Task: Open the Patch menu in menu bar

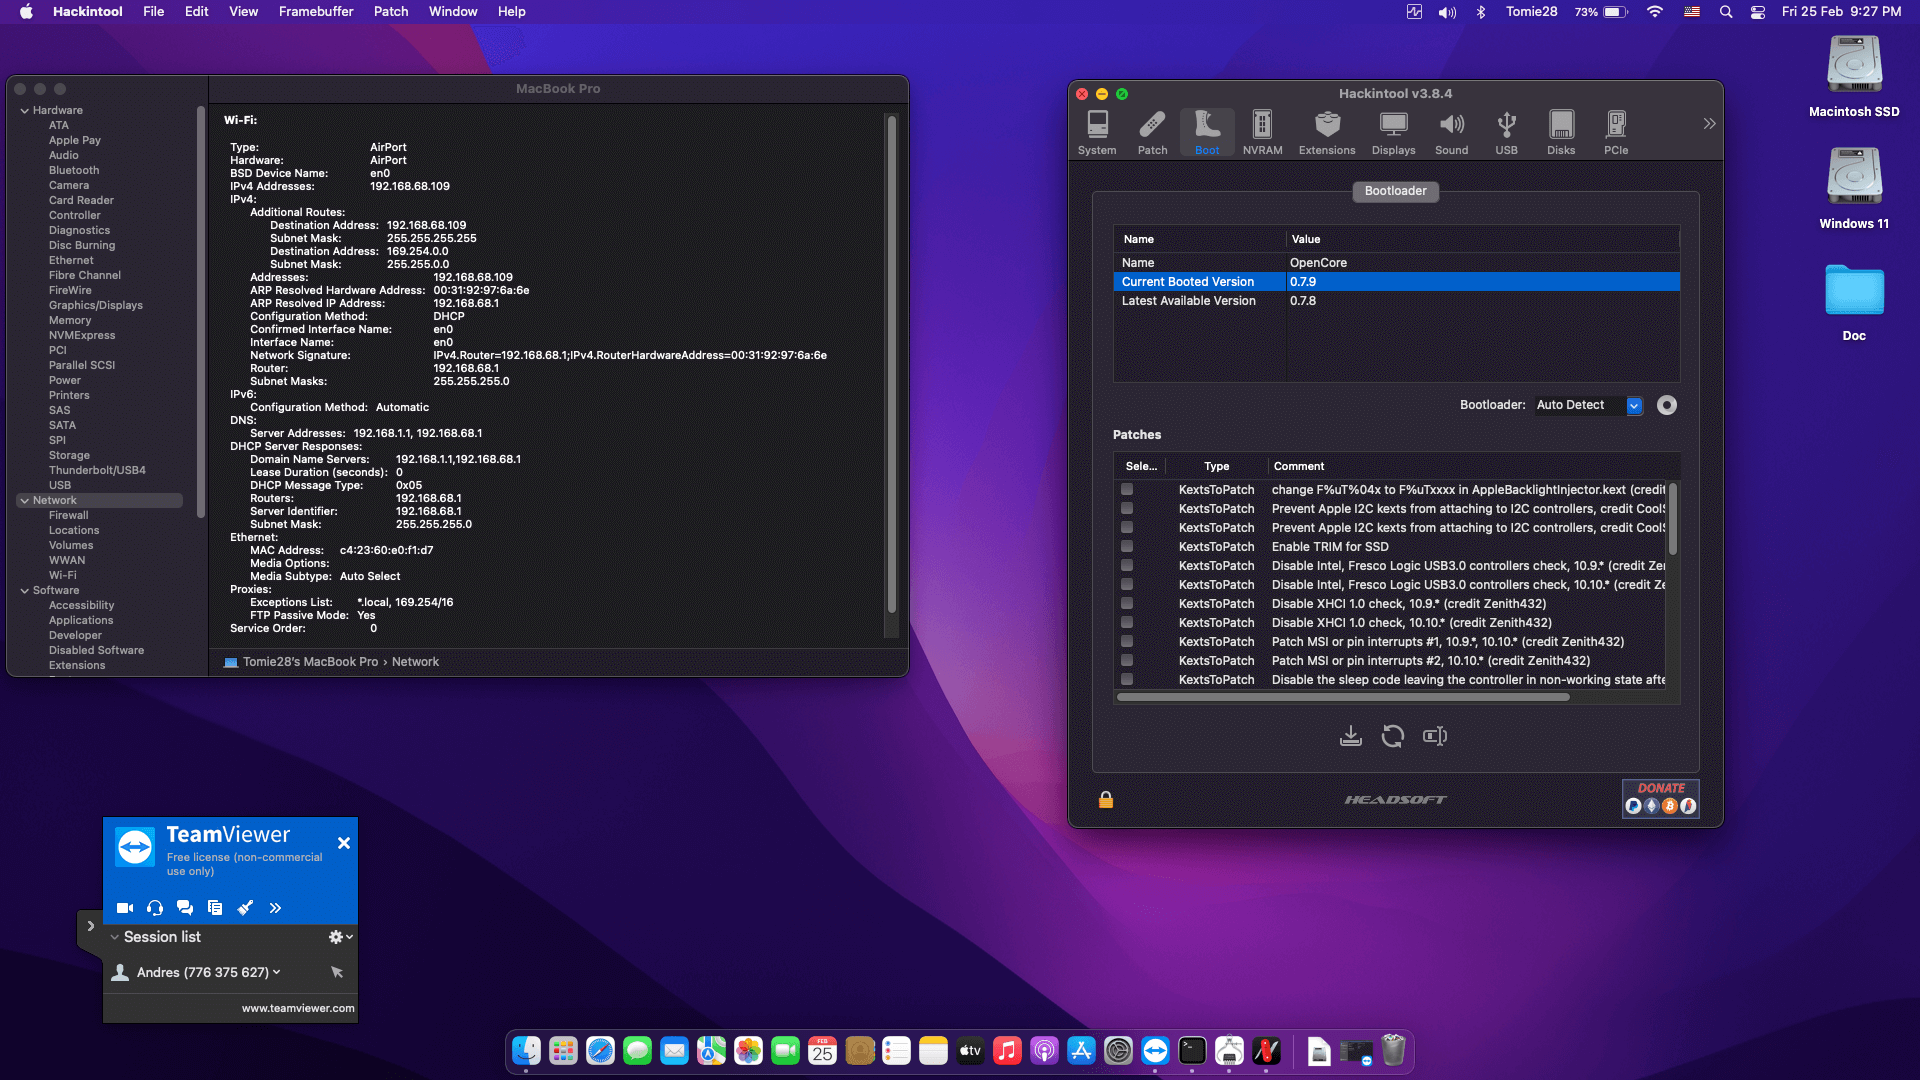Action: click(391, 12)
